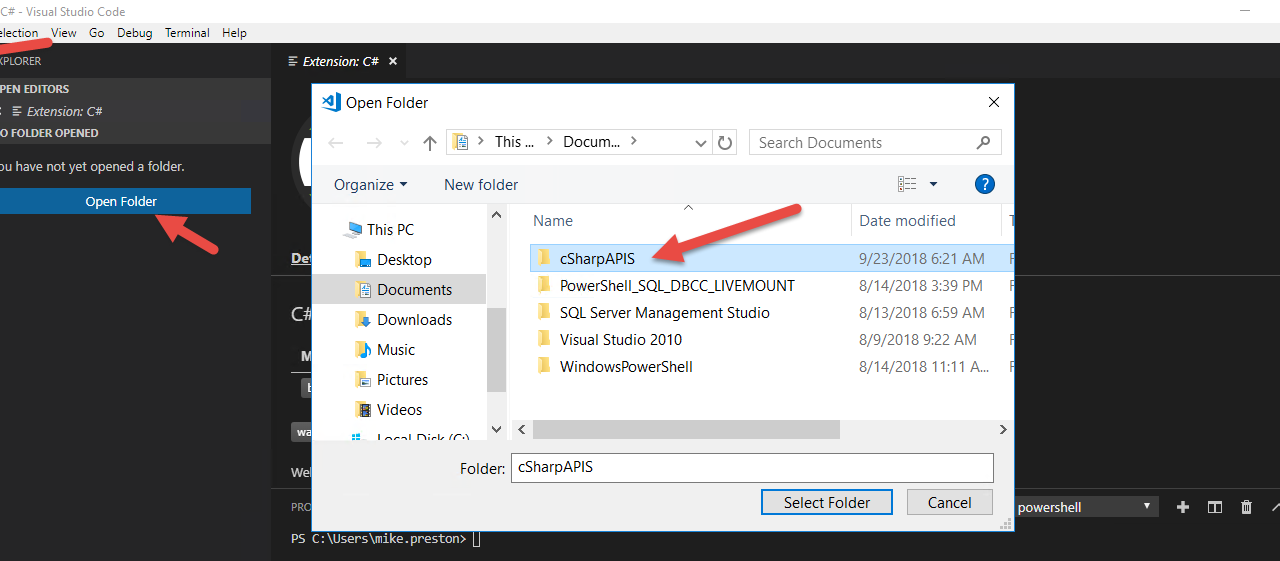Open the View menu
The width and height of the screenshot is (1280, 561).
coord(64,33)
